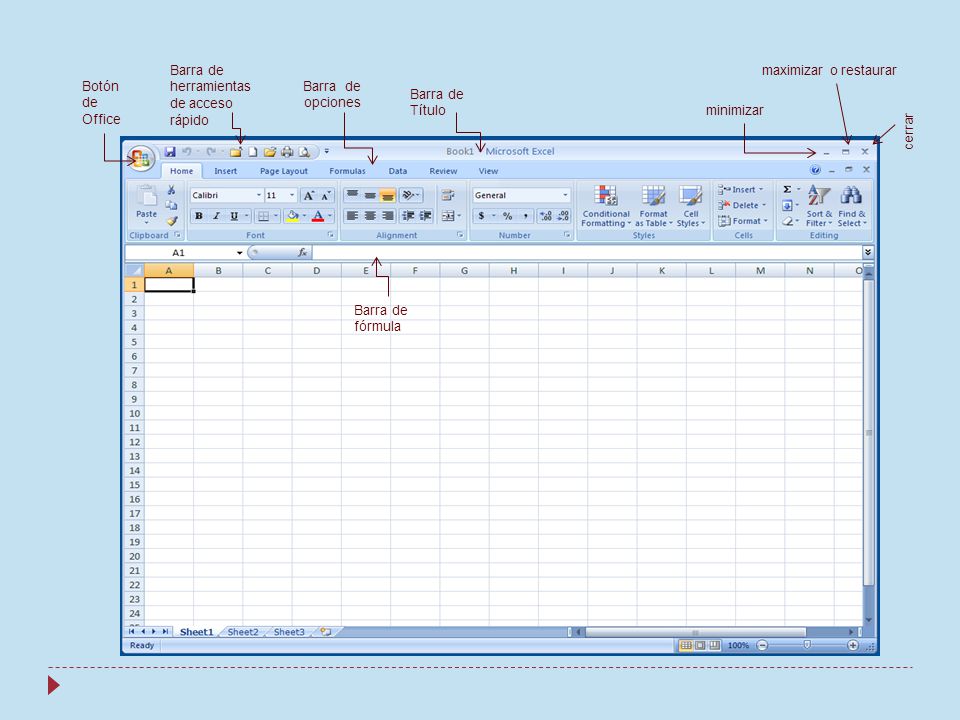Add a new sheet with the Insert Worksheet tab icon
960x720 pixels.
click(x=326, y=632)
